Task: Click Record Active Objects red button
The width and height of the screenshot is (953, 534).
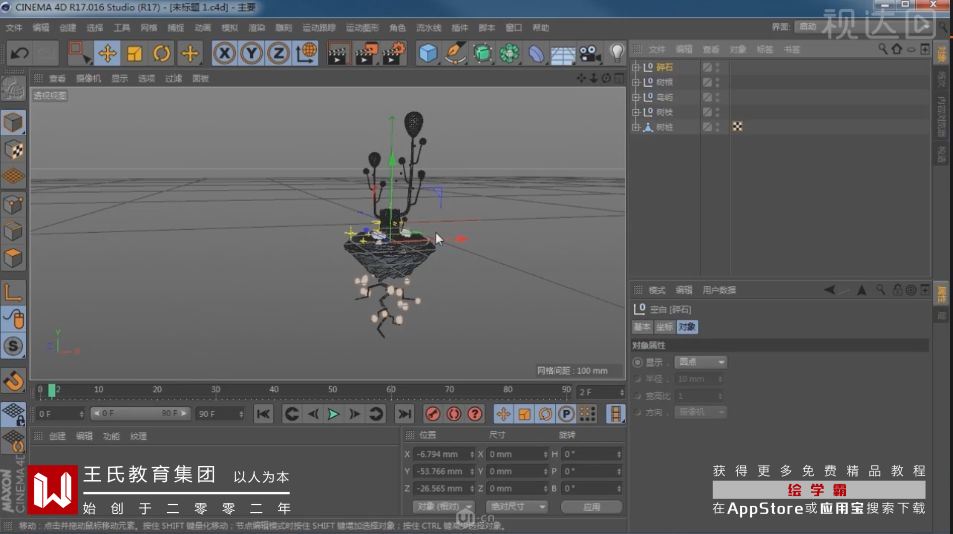Action: (x=433, y=414)
